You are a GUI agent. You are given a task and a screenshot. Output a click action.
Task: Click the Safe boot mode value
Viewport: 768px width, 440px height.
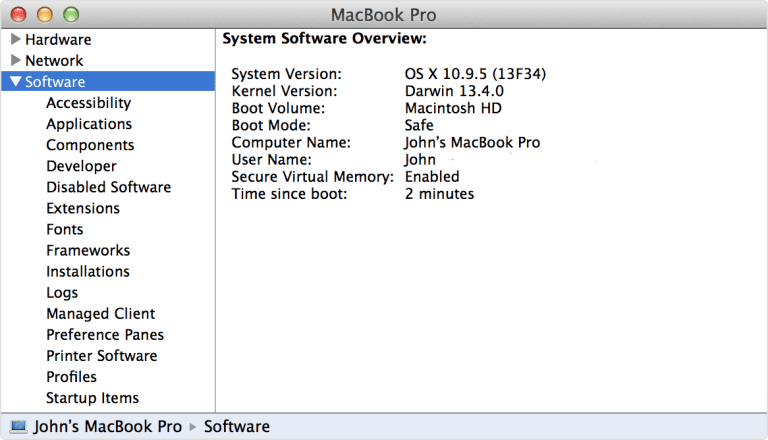click(419, 125)
